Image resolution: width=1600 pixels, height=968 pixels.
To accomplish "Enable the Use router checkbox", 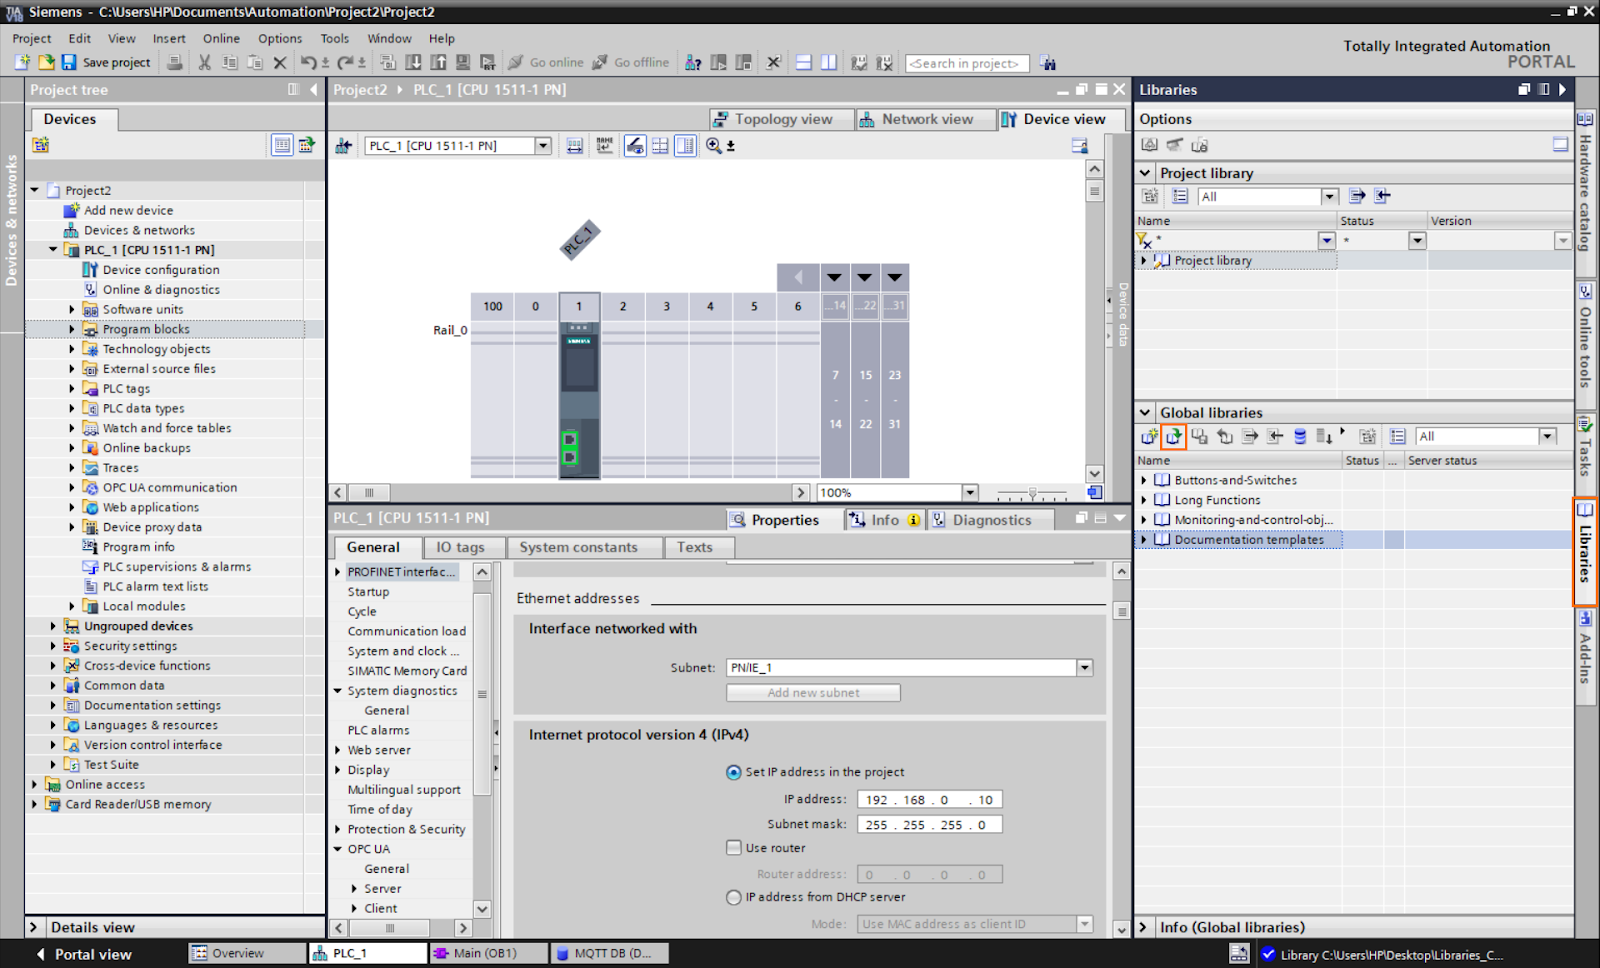I will tap(734, 847).
